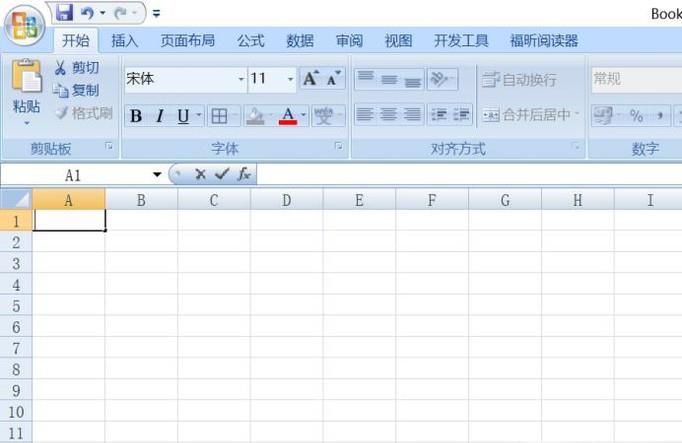The width and height of the screenshot is (682, 443).
Task: Click the 宋体 font name box
Action: coord(181,79)
